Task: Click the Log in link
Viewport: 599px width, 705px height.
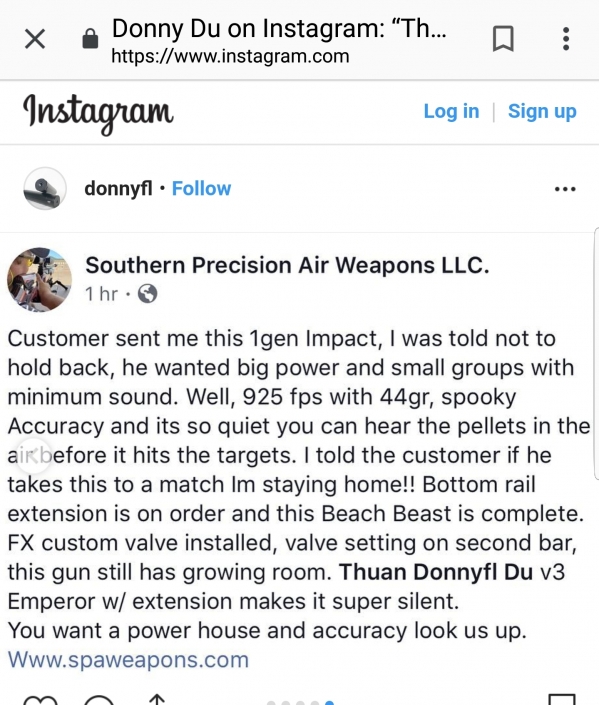Action: [451, 111]
